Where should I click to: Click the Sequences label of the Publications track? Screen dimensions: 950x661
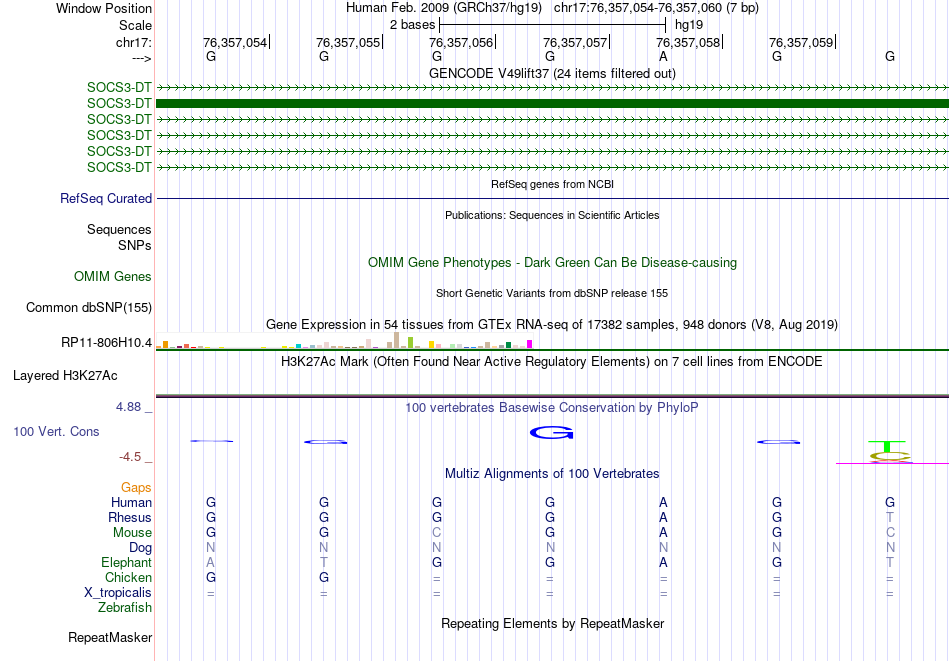point(119,230)
